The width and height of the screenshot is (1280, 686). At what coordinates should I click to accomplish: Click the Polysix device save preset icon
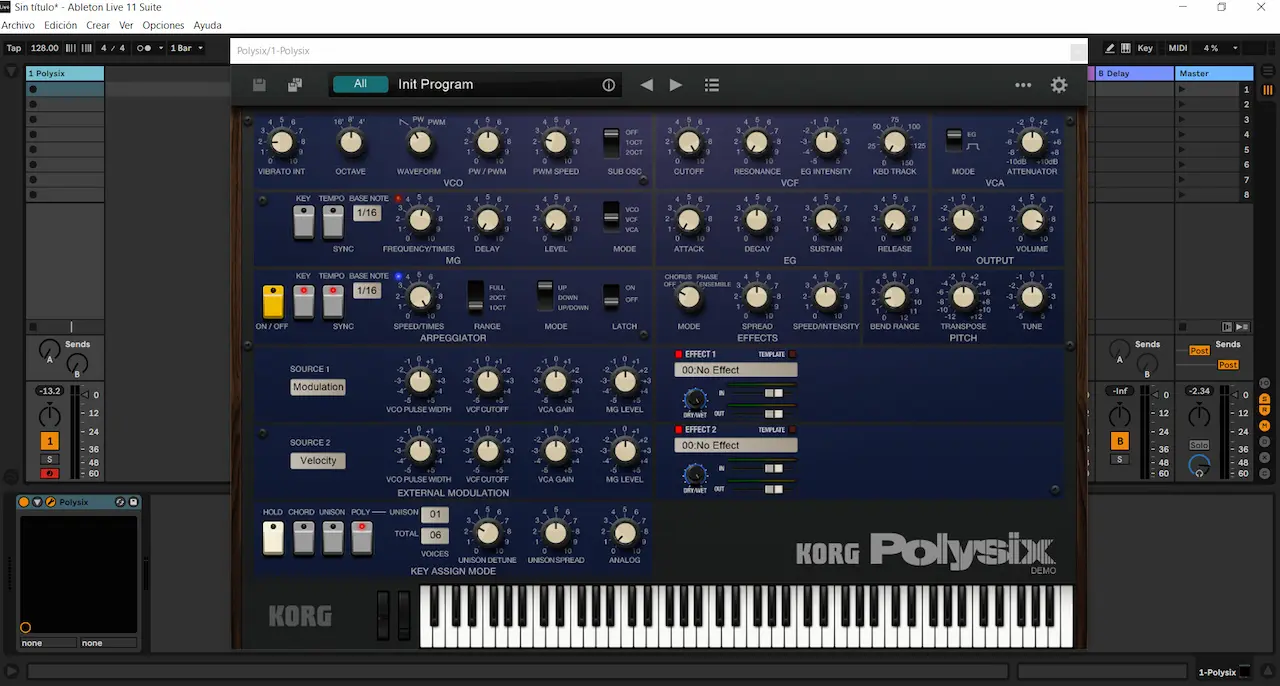(x=134, y=502)
